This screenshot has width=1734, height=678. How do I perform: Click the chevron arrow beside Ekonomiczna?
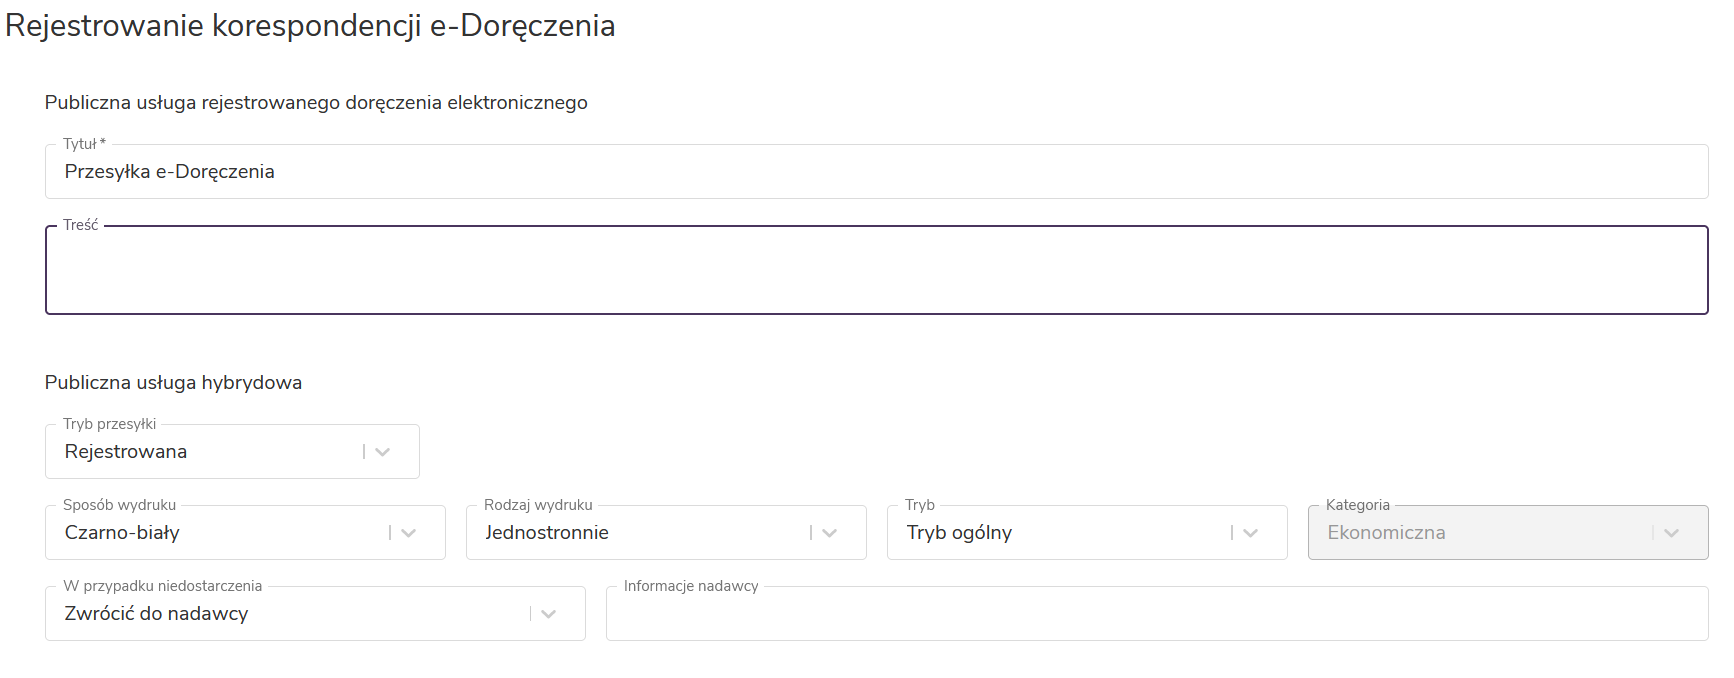(x=1672, y=533)
